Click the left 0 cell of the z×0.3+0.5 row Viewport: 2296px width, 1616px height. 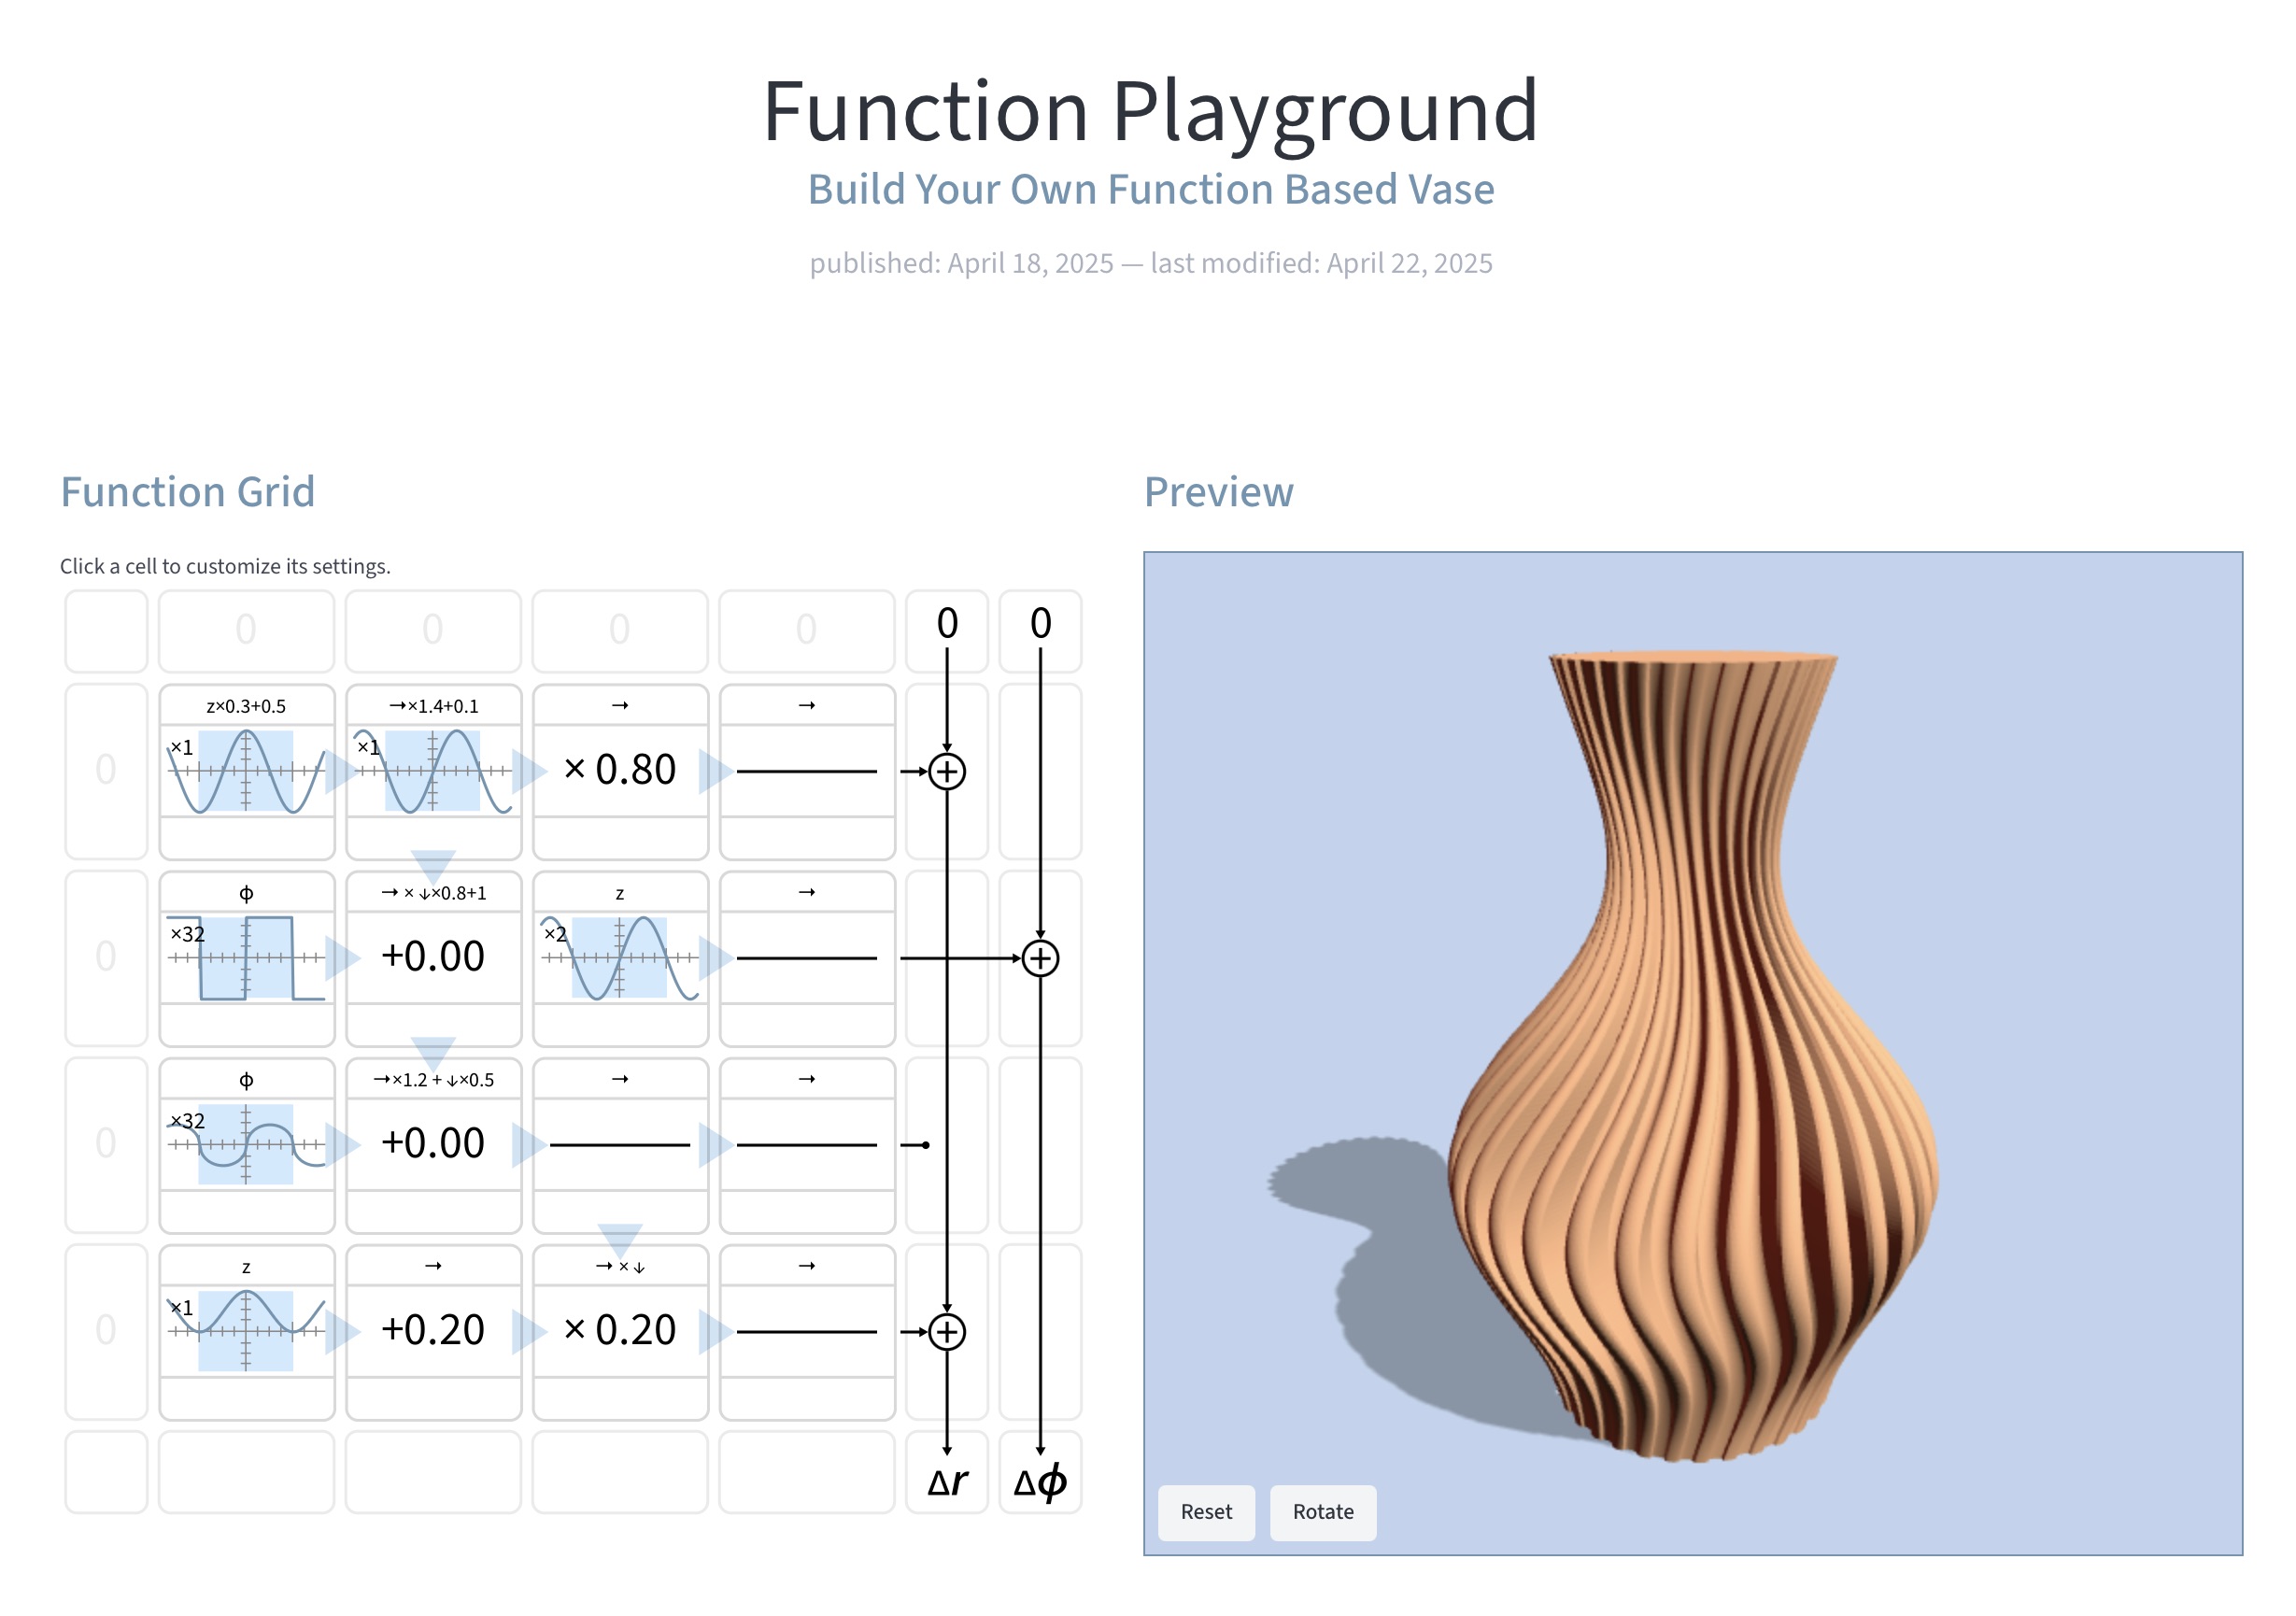pyautogui.click(x=106, y=771)
